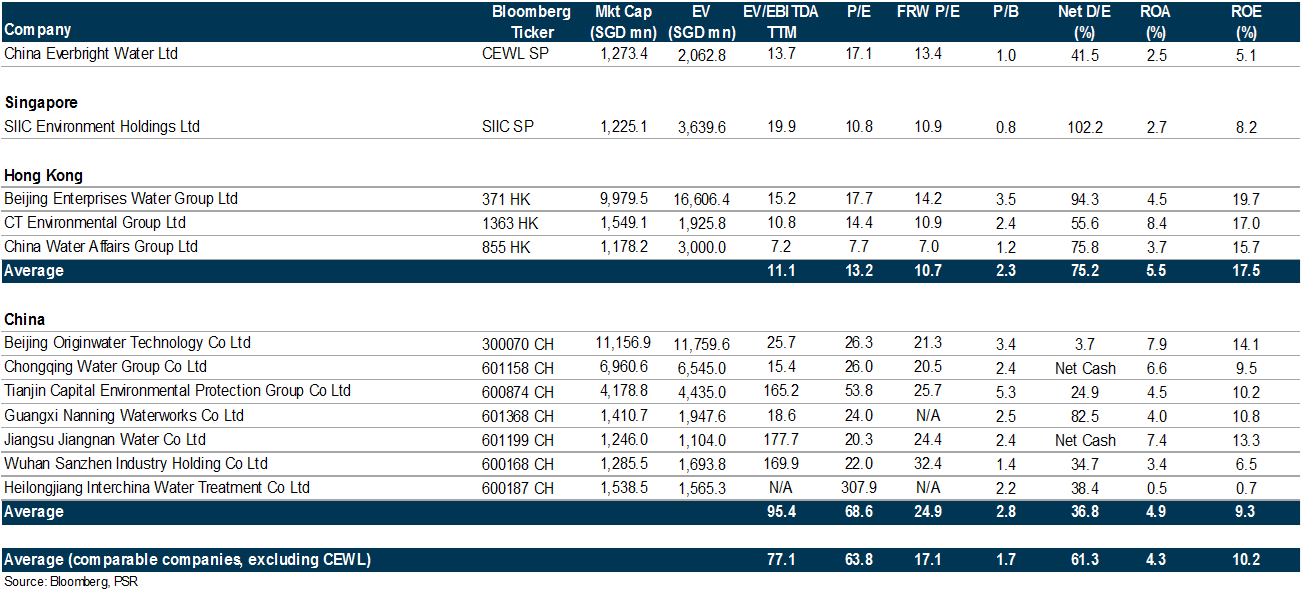Select the ticker "601199 CH"

pos(518,439)
